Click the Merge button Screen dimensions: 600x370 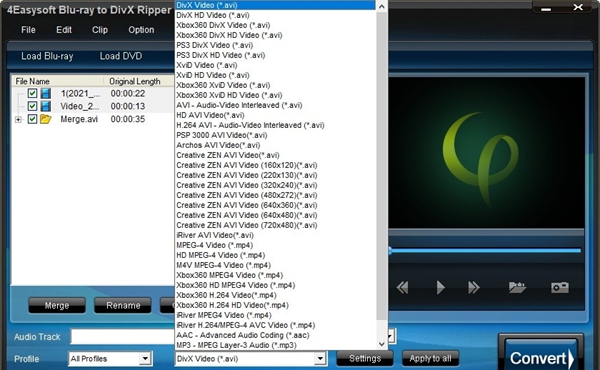[57, 305]
